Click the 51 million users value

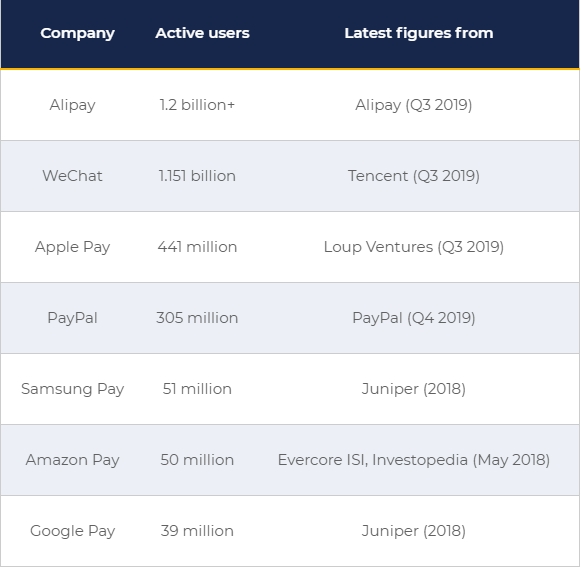click(x=197, y=389)
